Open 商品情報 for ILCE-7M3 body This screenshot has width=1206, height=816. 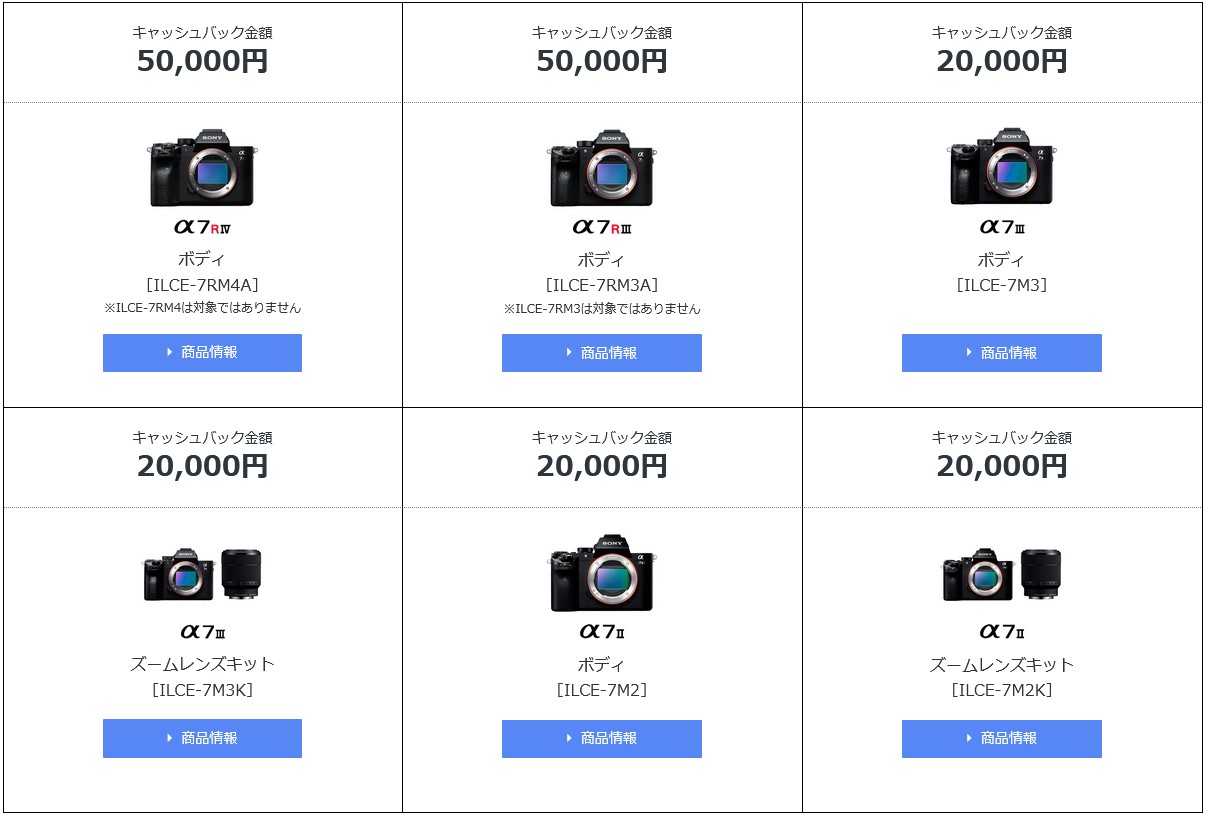pos(1002,353)
